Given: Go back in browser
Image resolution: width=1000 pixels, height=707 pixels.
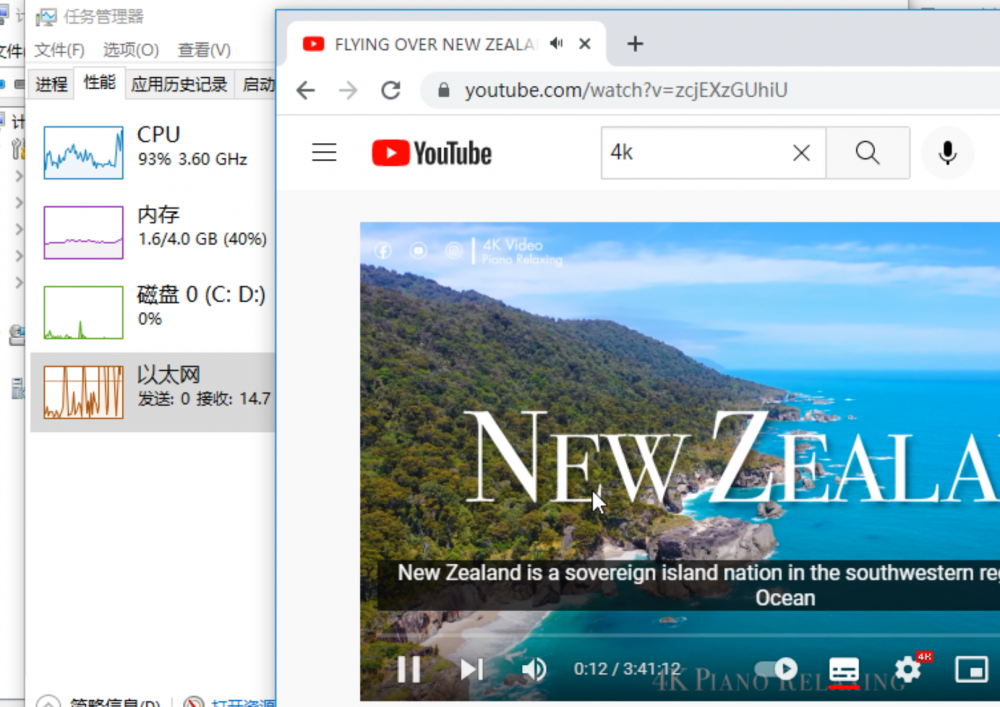Looking at the screenshot, I should click(306, 90).
